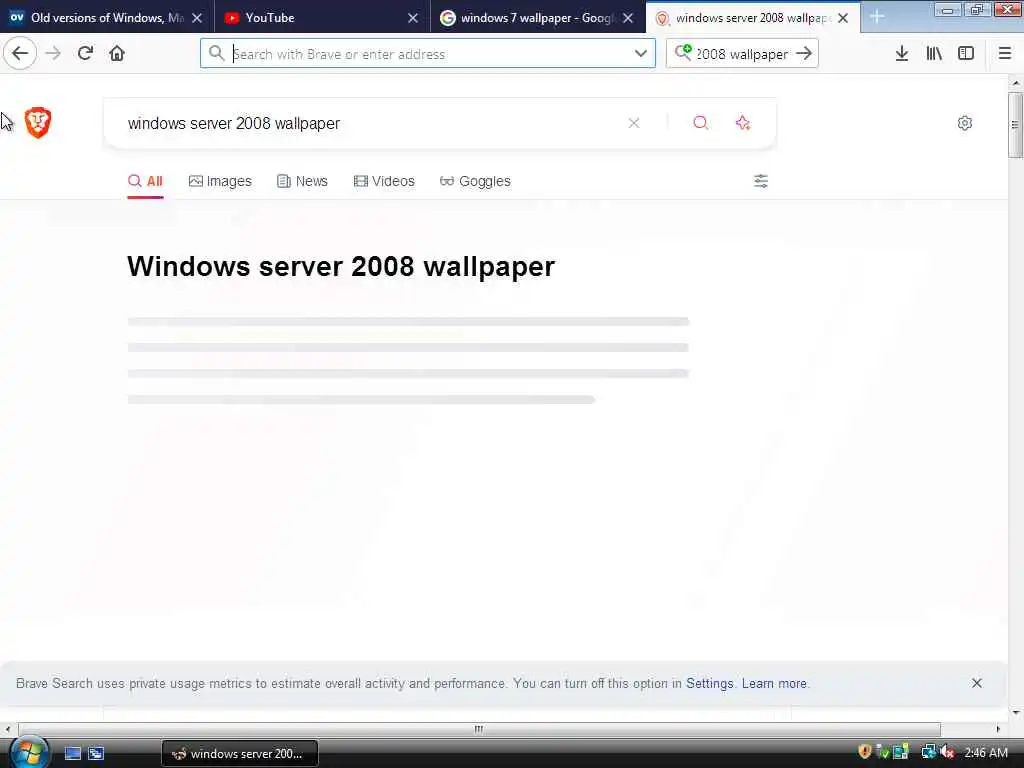
Task: Open the Settings link in the notice
Action: tap(709, 683)
